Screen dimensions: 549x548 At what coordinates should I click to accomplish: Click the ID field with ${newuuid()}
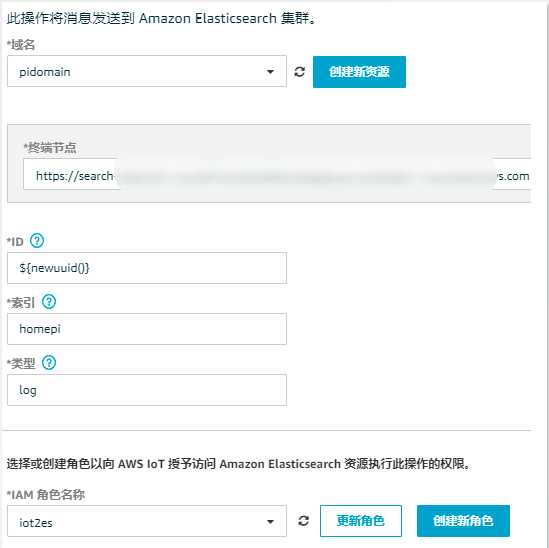pyautogui.click(x=147, y=268)
